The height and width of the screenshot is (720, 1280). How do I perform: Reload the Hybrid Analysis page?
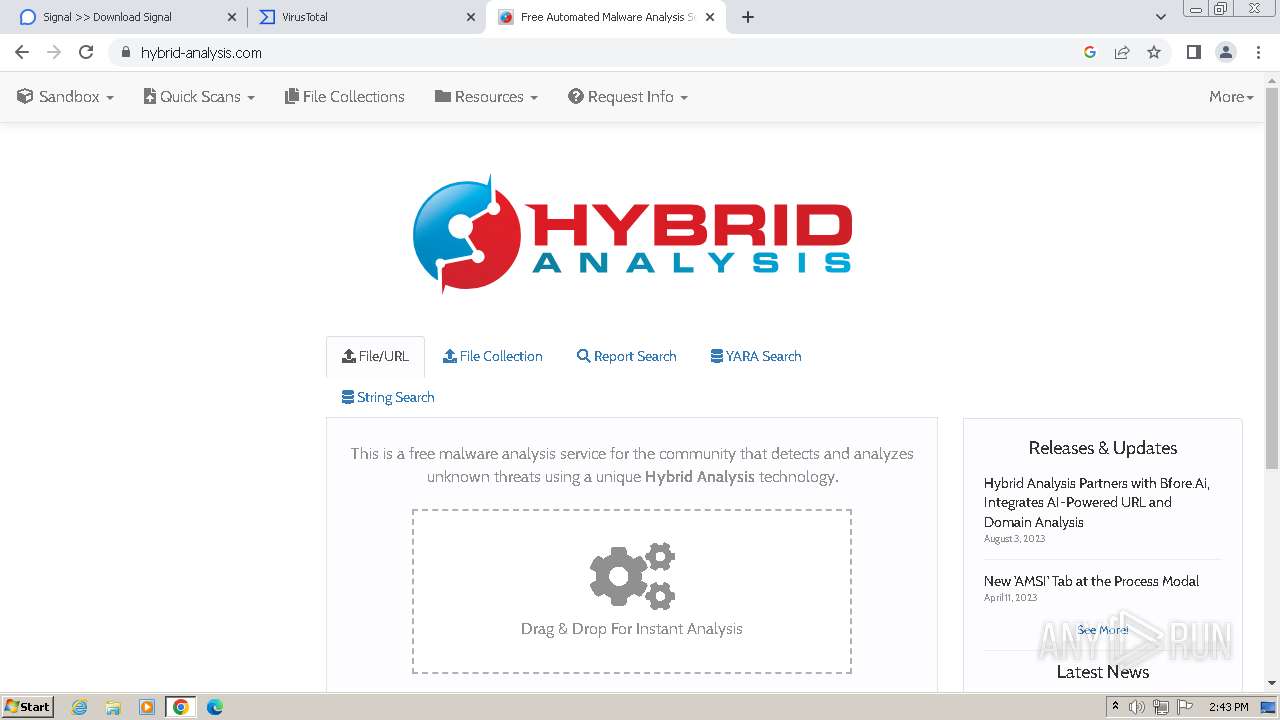pyautogui.click(x=86, y=52)
